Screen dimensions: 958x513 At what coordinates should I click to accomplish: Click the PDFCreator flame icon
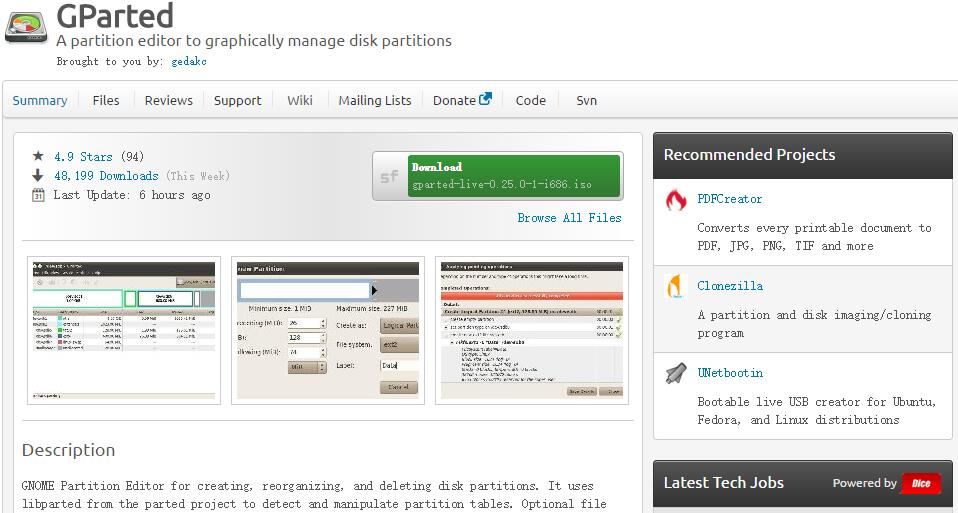676,200
